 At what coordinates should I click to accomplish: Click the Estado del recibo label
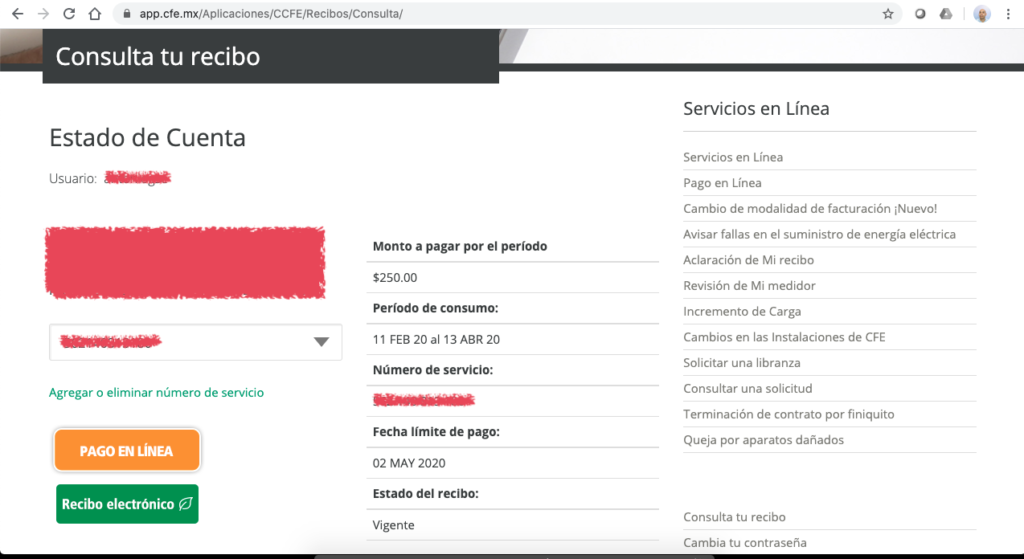[x=425, y=494]
